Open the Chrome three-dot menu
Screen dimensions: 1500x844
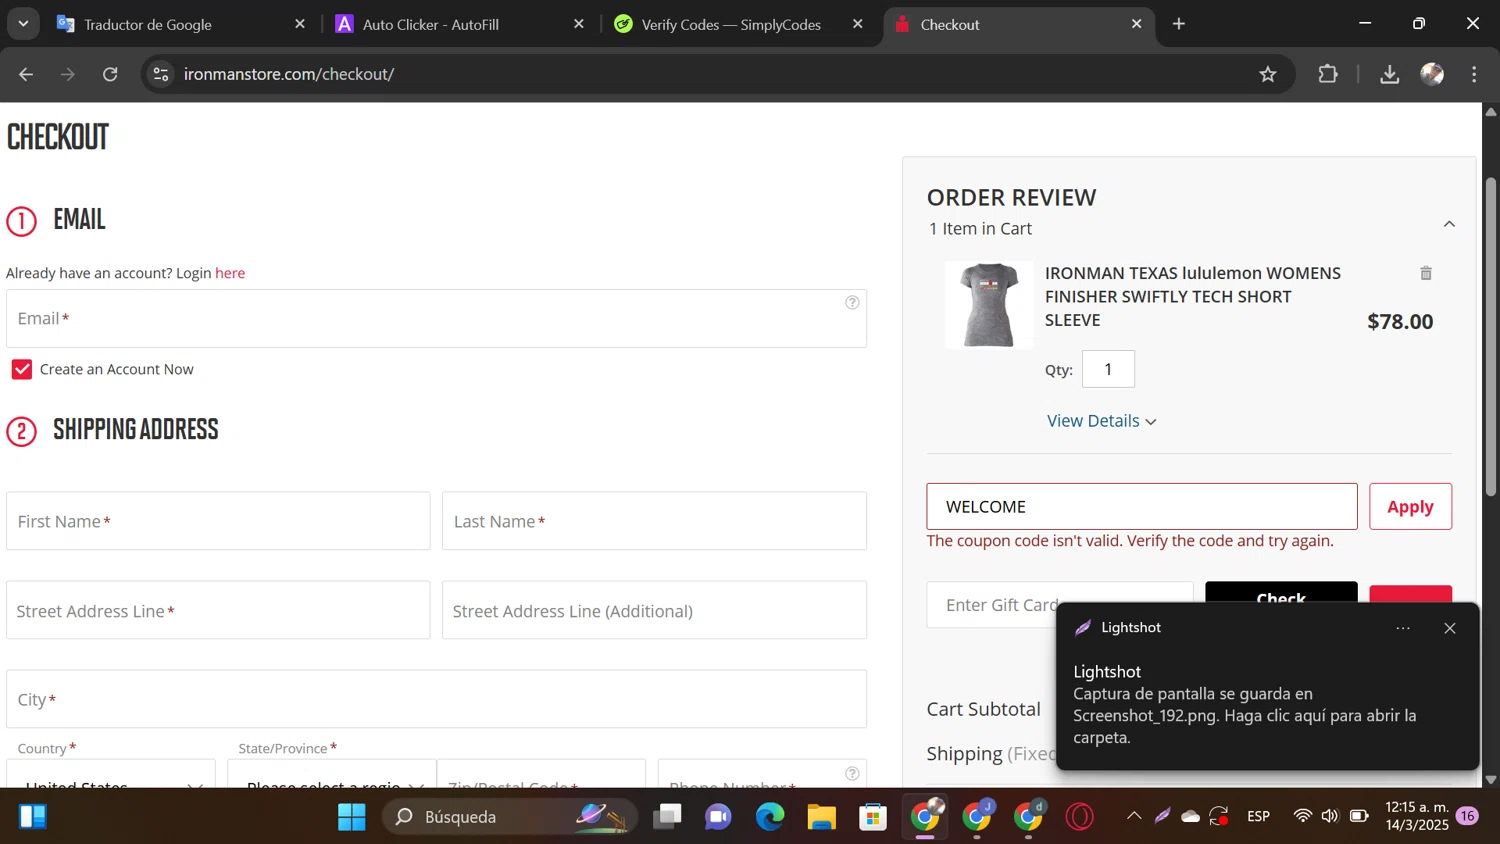[1474, 74]
